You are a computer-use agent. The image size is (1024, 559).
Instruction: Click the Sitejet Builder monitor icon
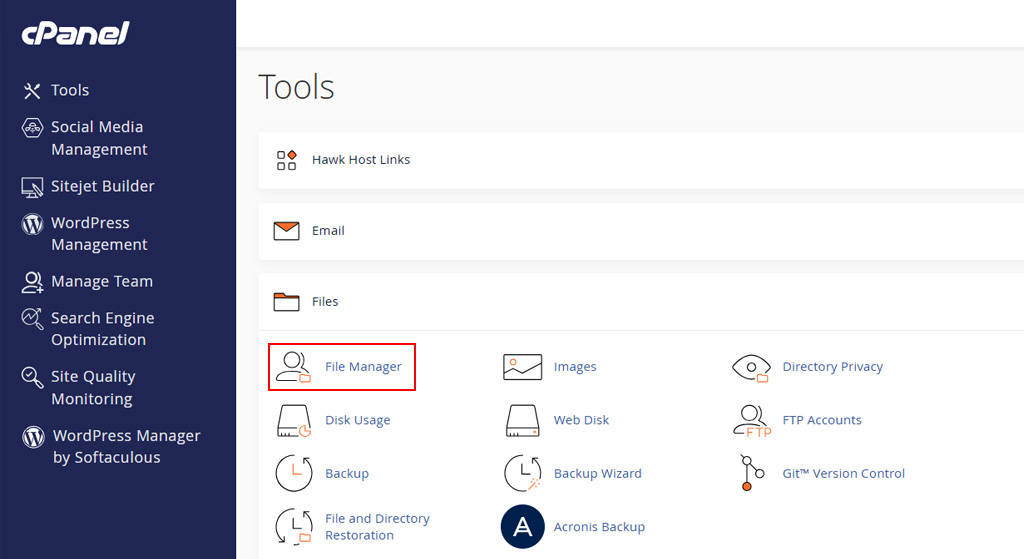32,187
